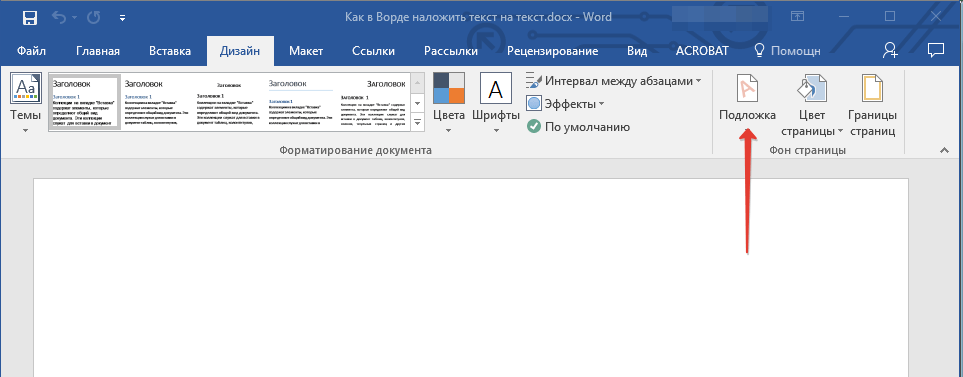Expand the Темы dropdown arrow
Viewport: 963px width, 377px height.
pos(26,130)
